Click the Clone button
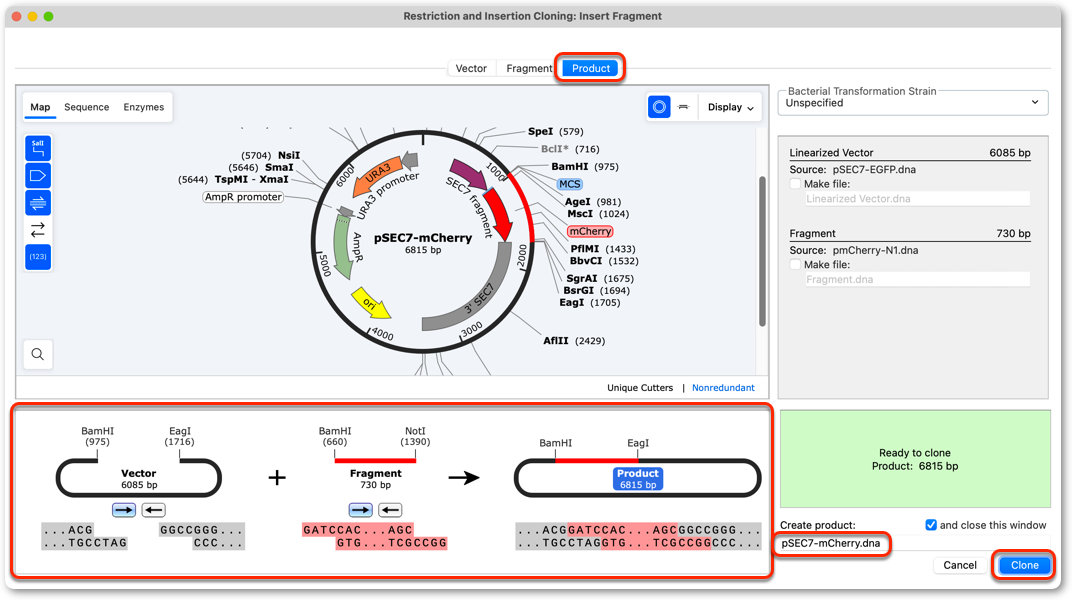This screenshot has width=1072, height=600. [x=1024, y=565]
